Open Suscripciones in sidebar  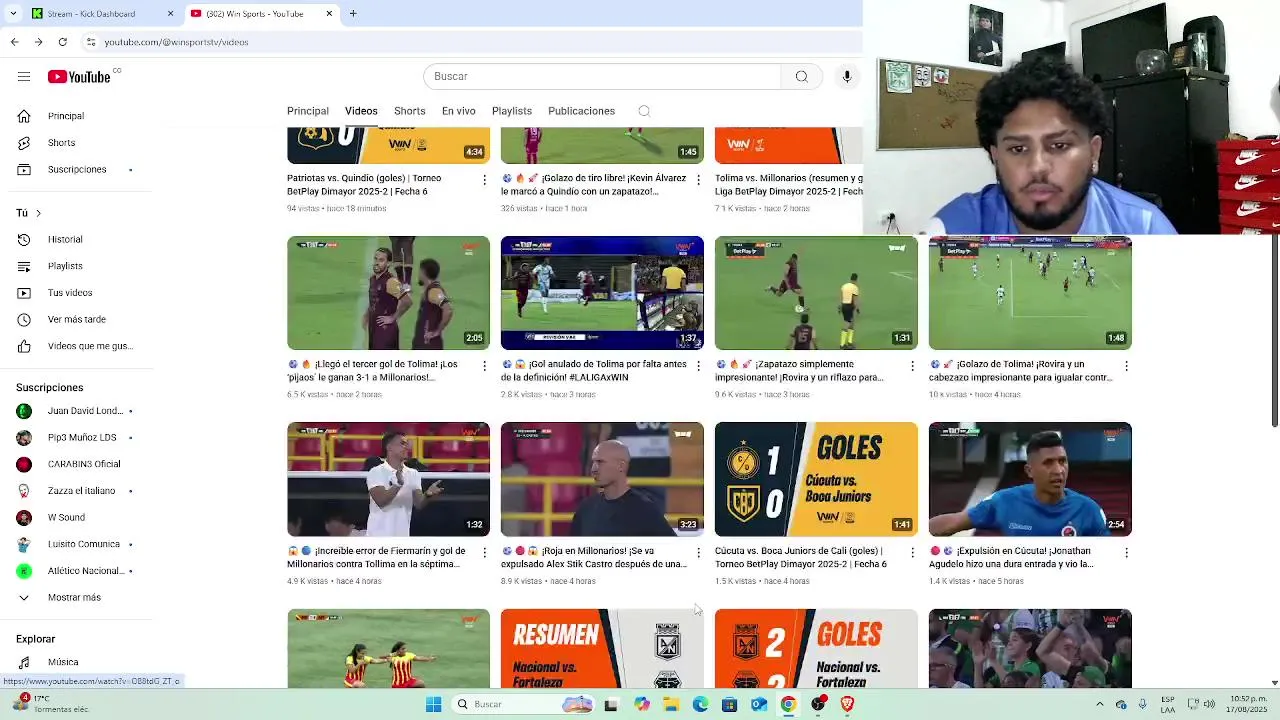(x=76, y=170)
